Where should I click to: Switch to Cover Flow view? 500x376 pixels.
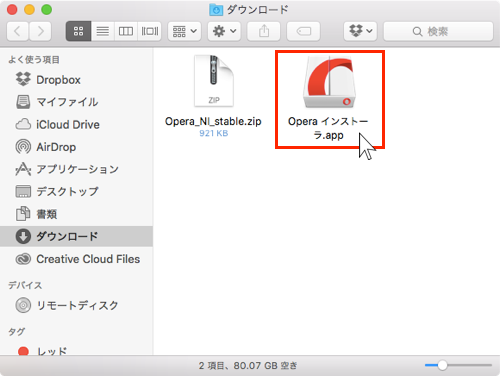click(x=150, y=31)
